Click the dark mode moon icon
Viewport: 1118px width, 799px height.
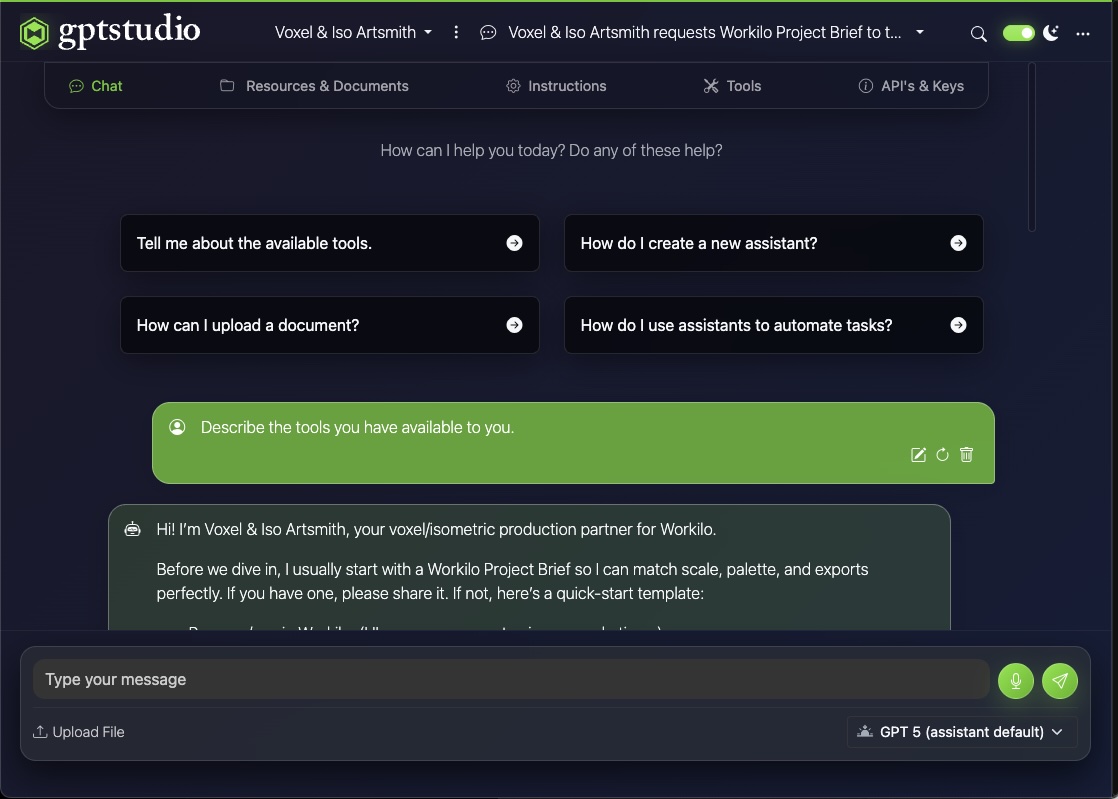click(x=1051, y=33)
